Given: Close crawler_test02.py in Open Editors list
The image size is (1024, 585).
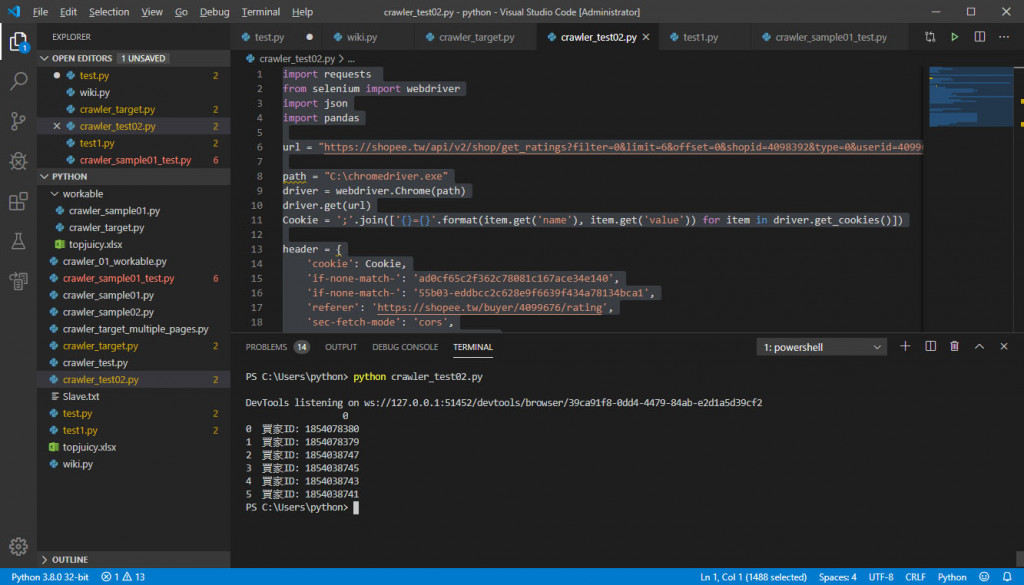Looking at the screenshot, I should tap(57, 126).
